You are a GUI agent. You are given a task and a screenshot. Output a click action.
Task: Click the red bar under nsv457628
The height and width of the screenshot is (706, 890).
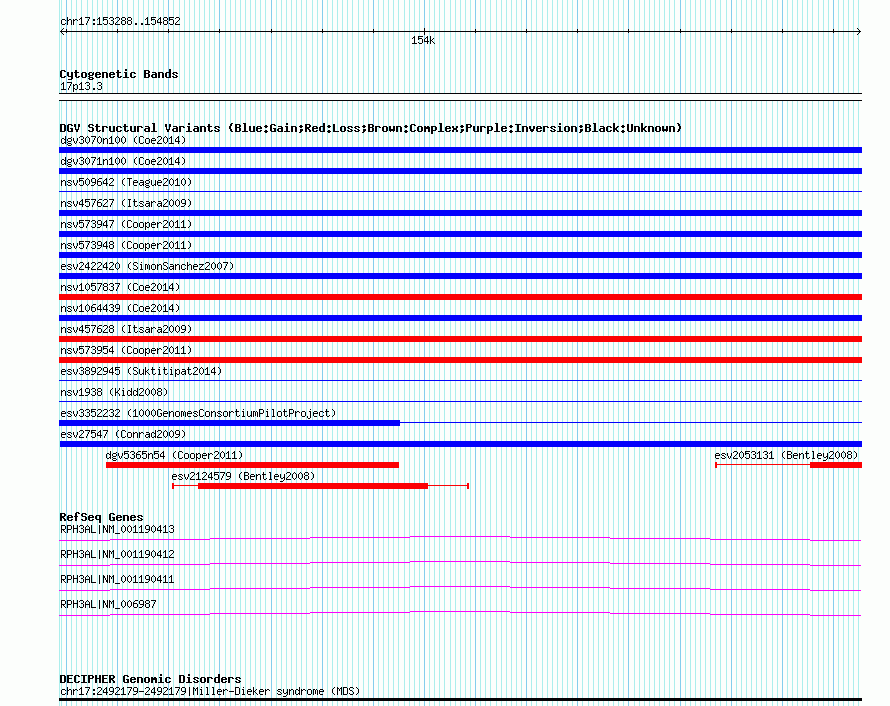(460, 339)
